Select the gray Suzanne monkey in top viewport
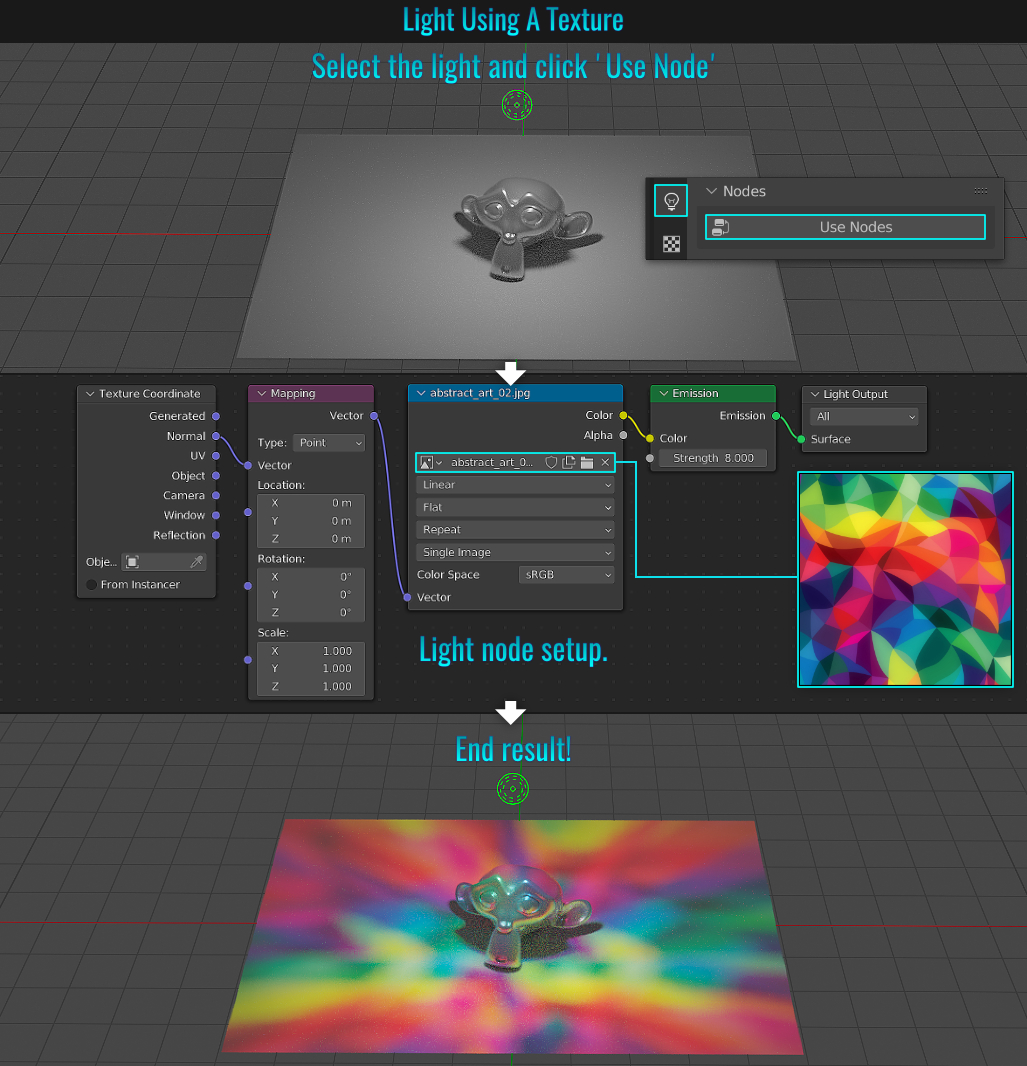 pos(522,228)
